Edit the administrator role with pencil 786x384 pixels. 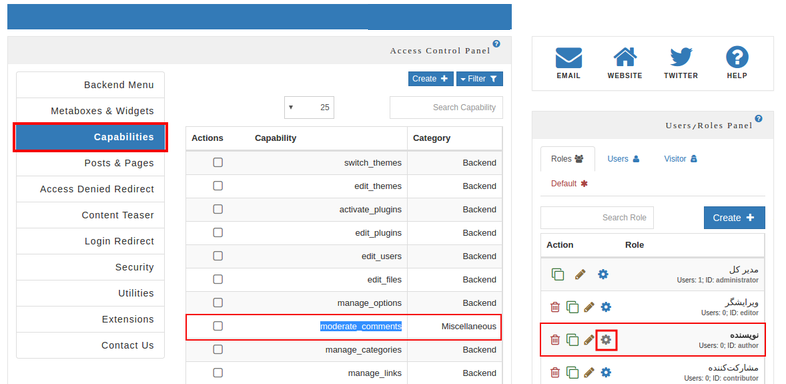pos(580,274)
